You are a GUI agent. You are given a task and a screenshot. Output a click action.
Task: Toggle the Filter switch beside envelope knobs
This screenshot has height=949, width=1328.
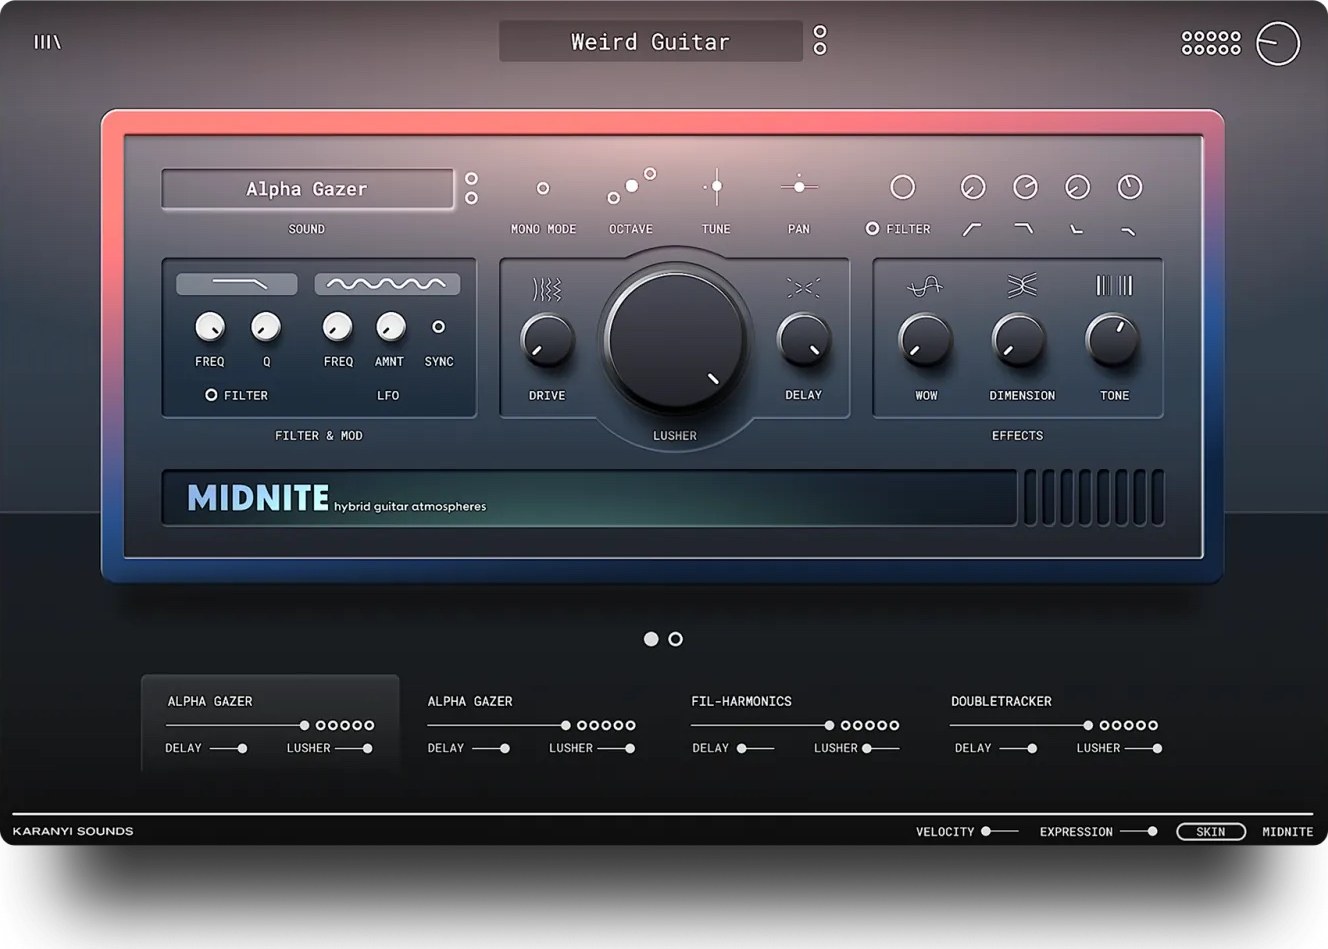pyautogui.click(x=872, y=229)
